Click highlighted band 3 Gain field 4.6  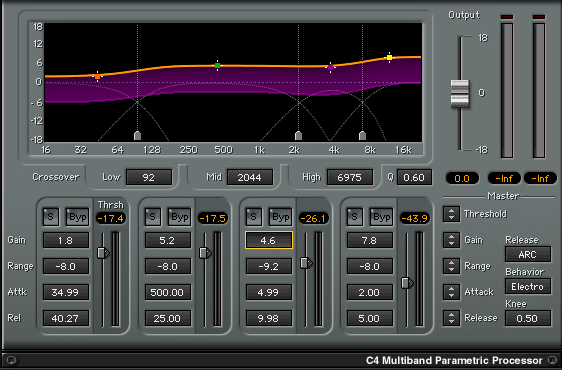pos(269,240)
